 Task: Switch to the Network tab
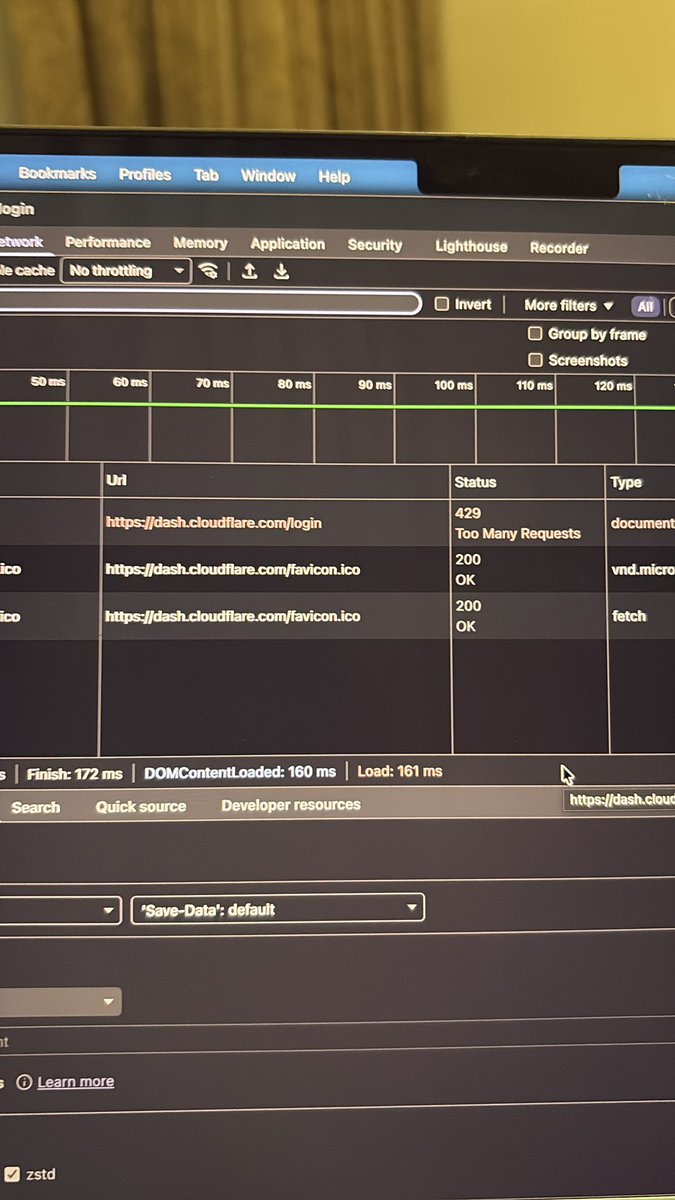coord(21,241)
